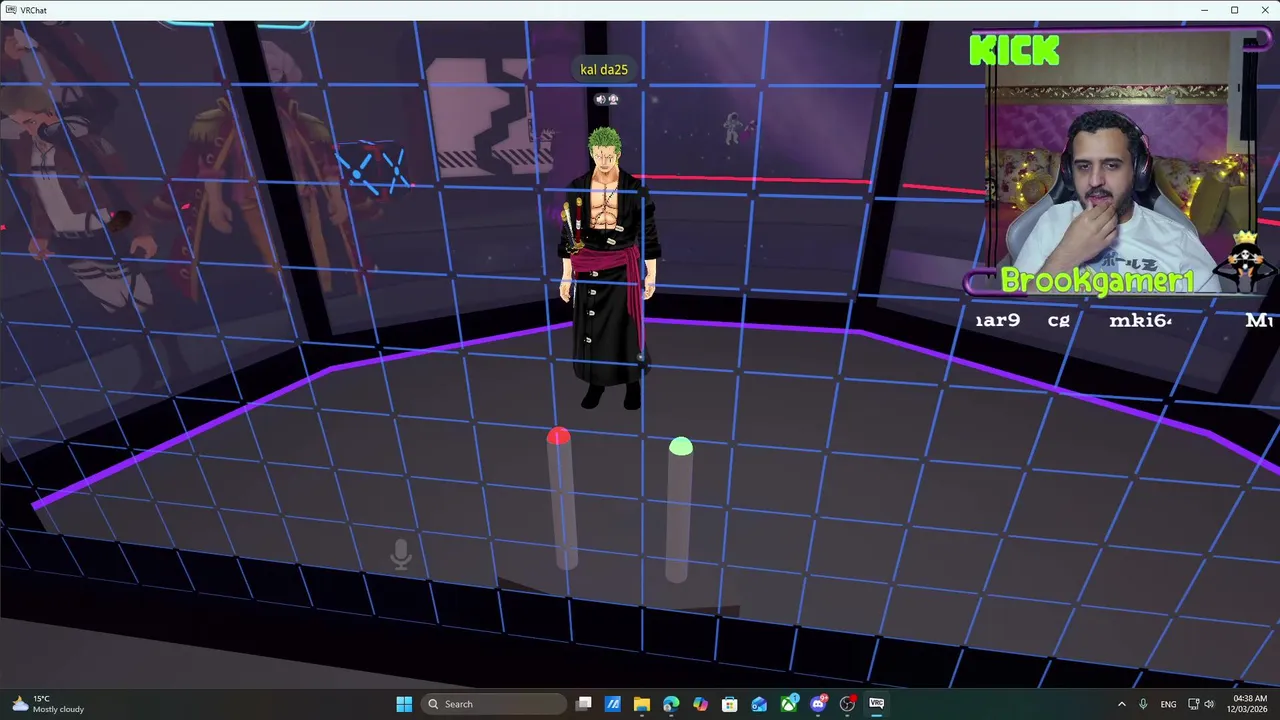Open the clock showing 04:38 AM
Screen dimensions: 1280x720
coord(1249,704)
